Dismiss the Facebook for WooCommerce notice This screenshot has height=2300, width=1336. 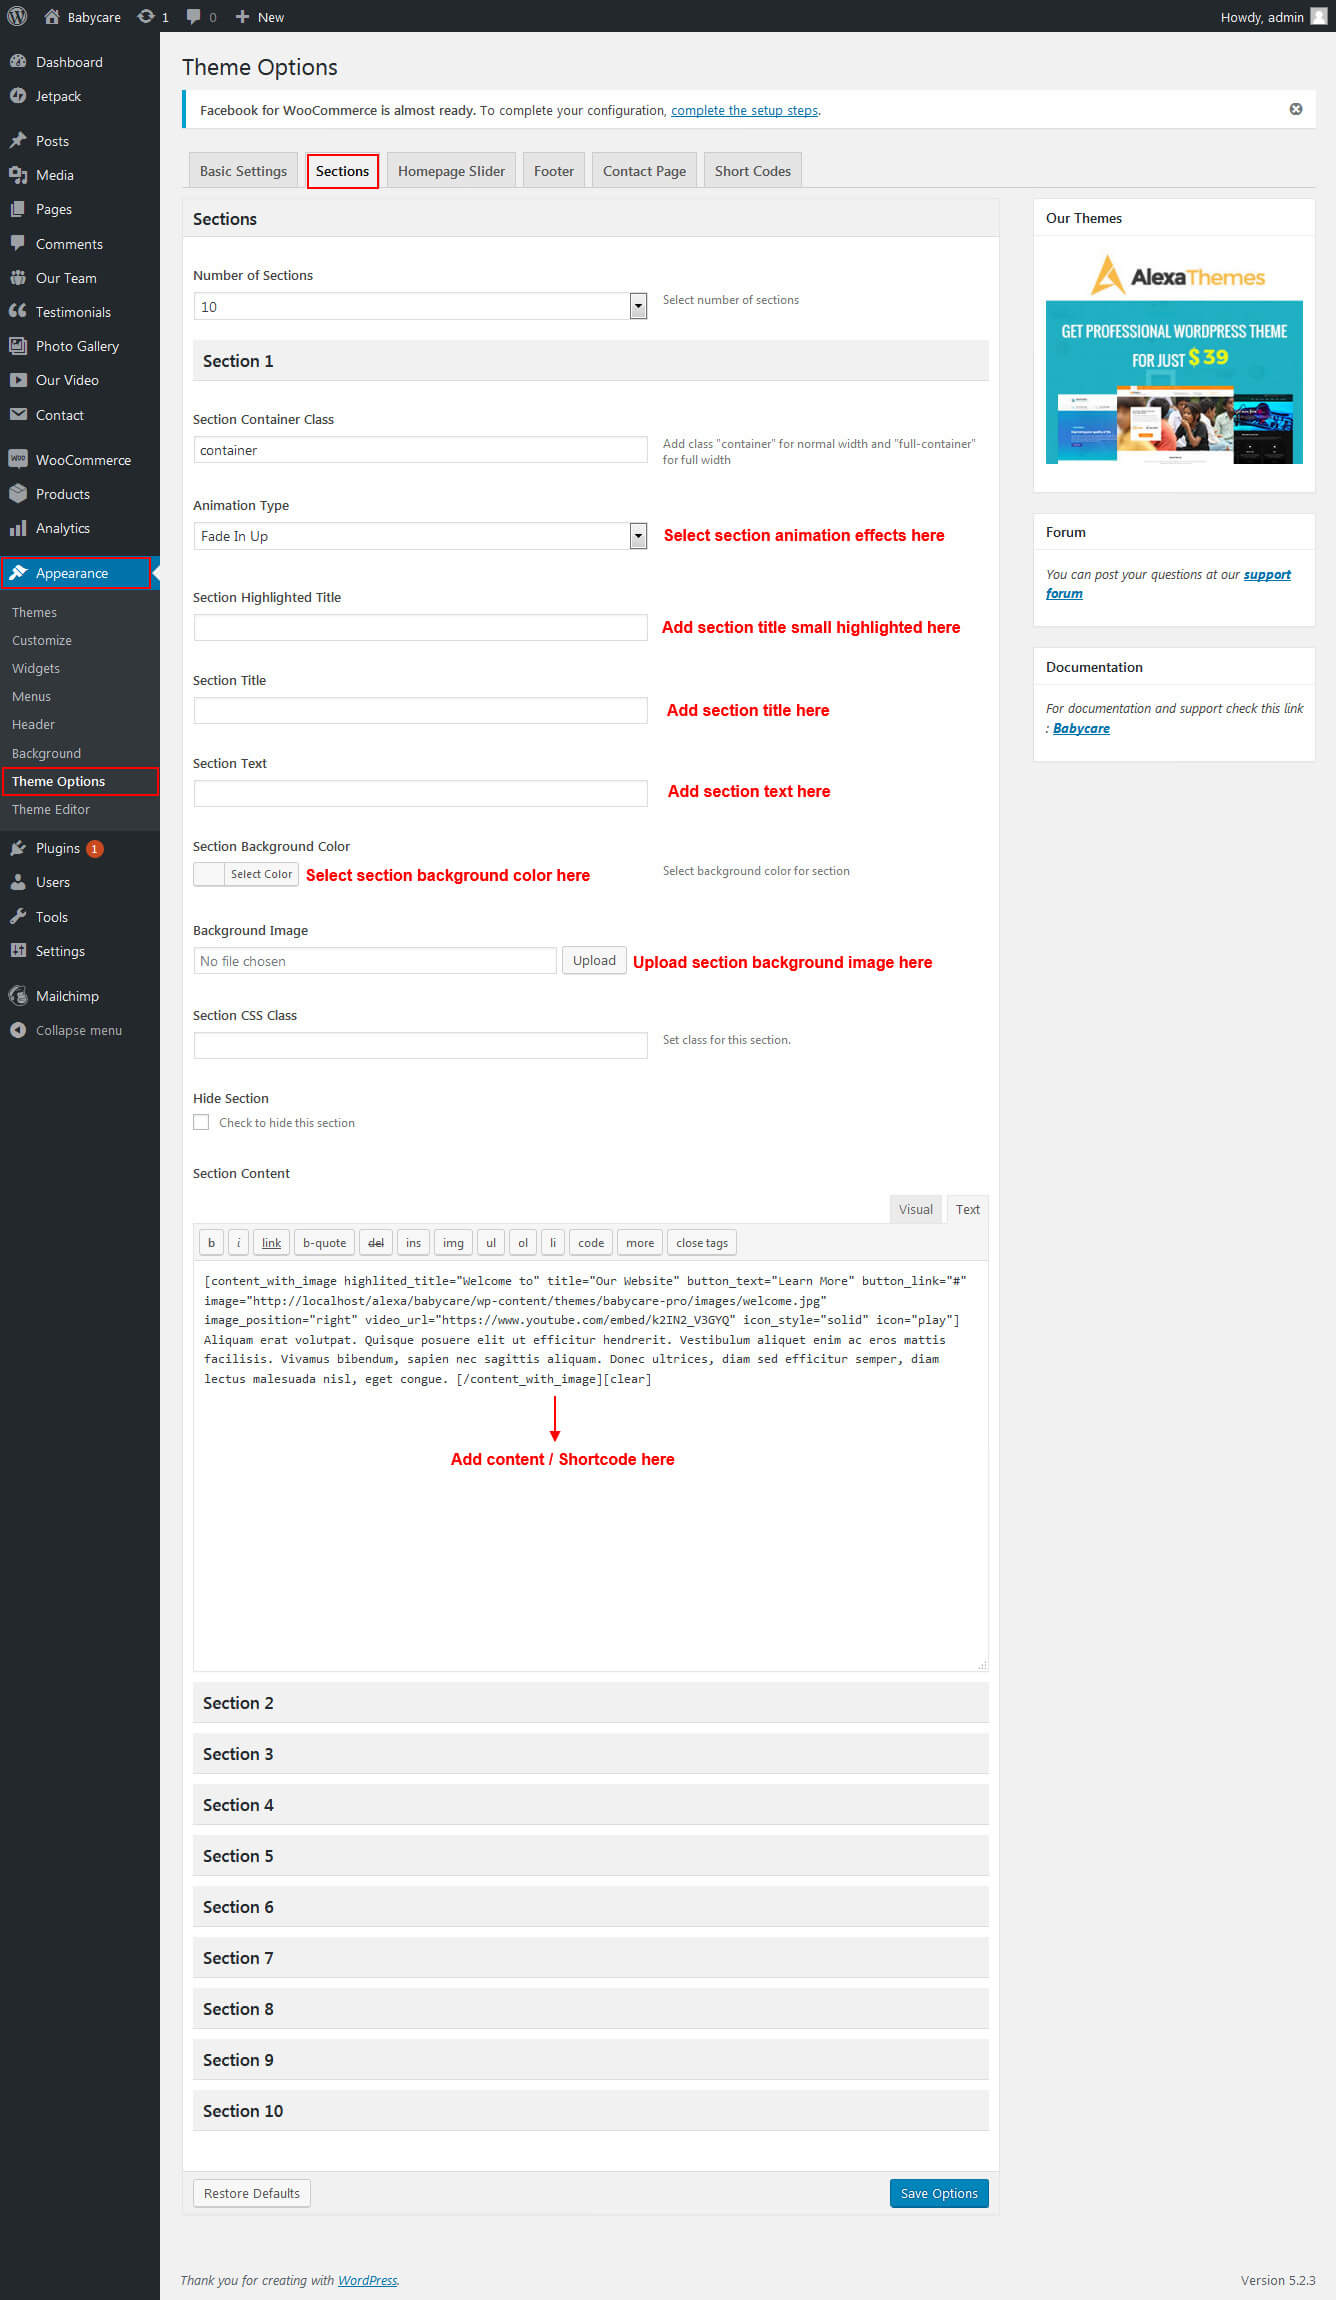tap(1296, 109)
